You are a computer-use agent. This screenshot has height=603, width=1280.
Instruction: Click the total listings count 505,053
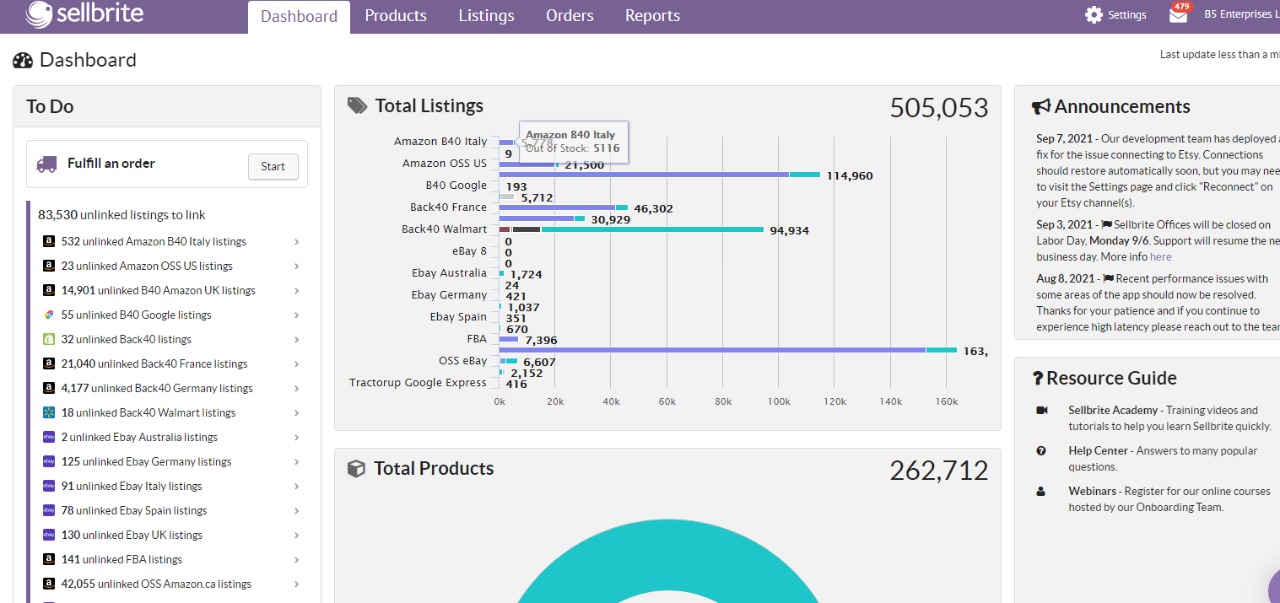(939, 108)
